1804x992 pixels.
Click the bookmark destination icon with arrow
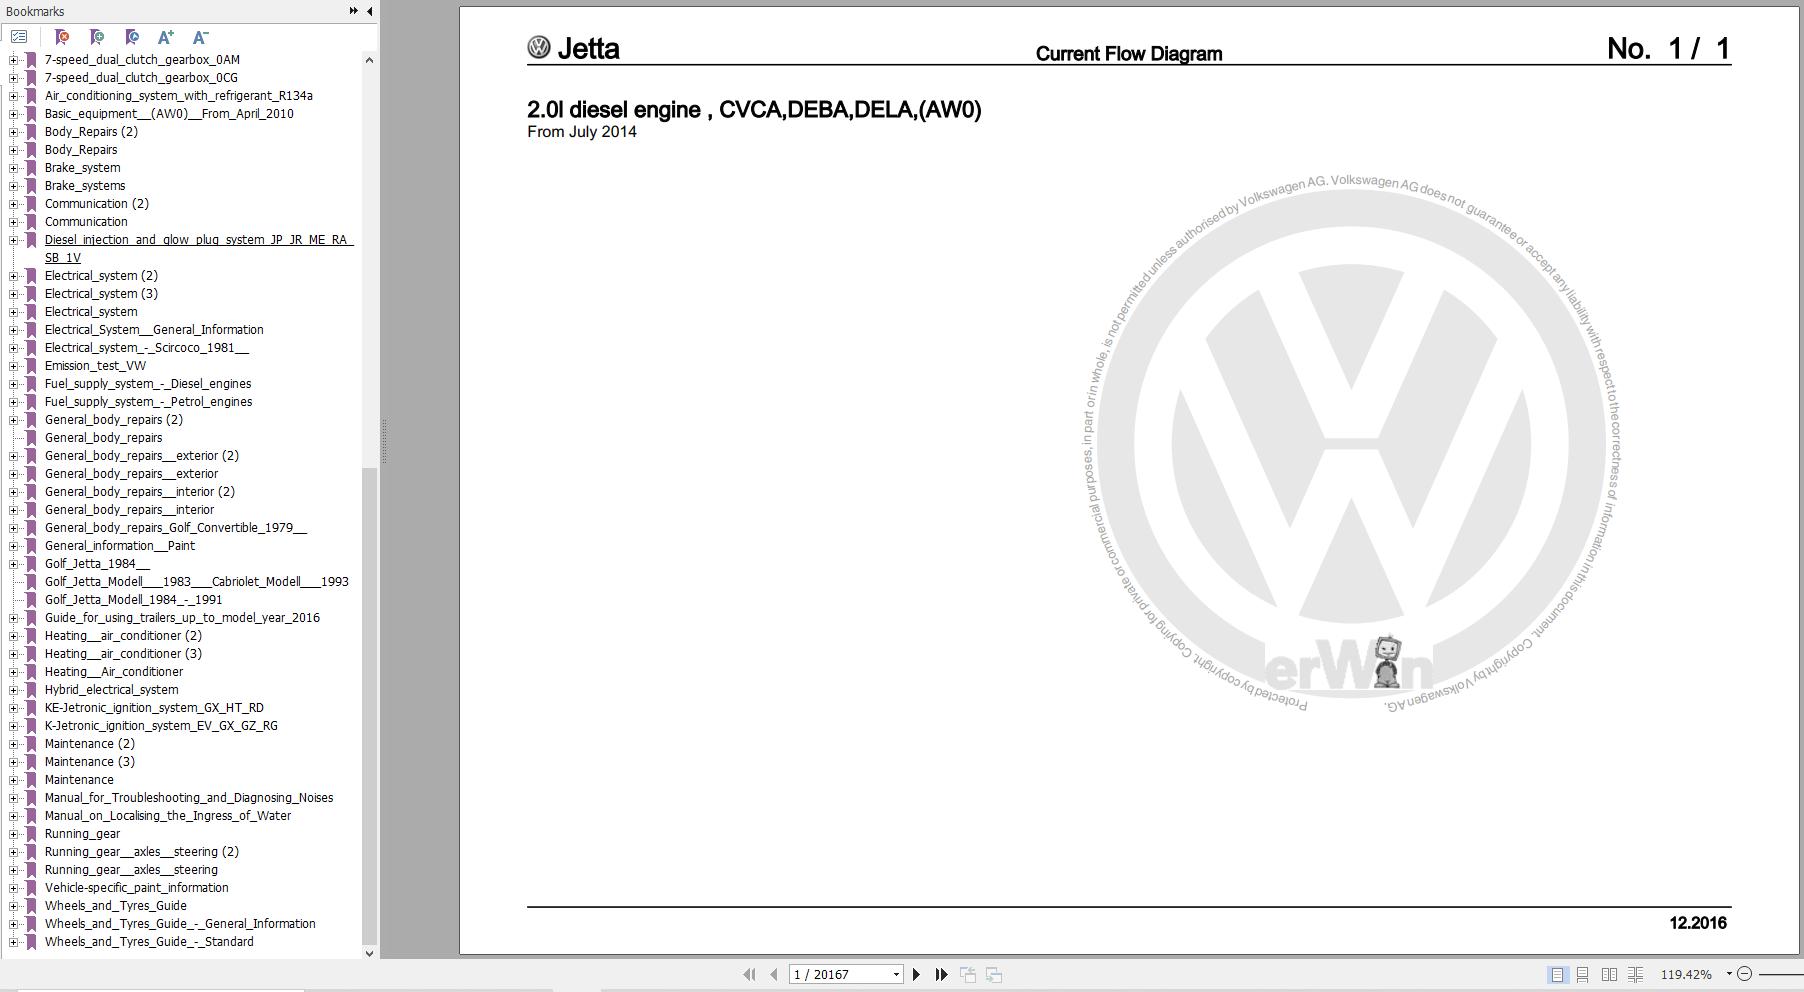tap(132, 37)
